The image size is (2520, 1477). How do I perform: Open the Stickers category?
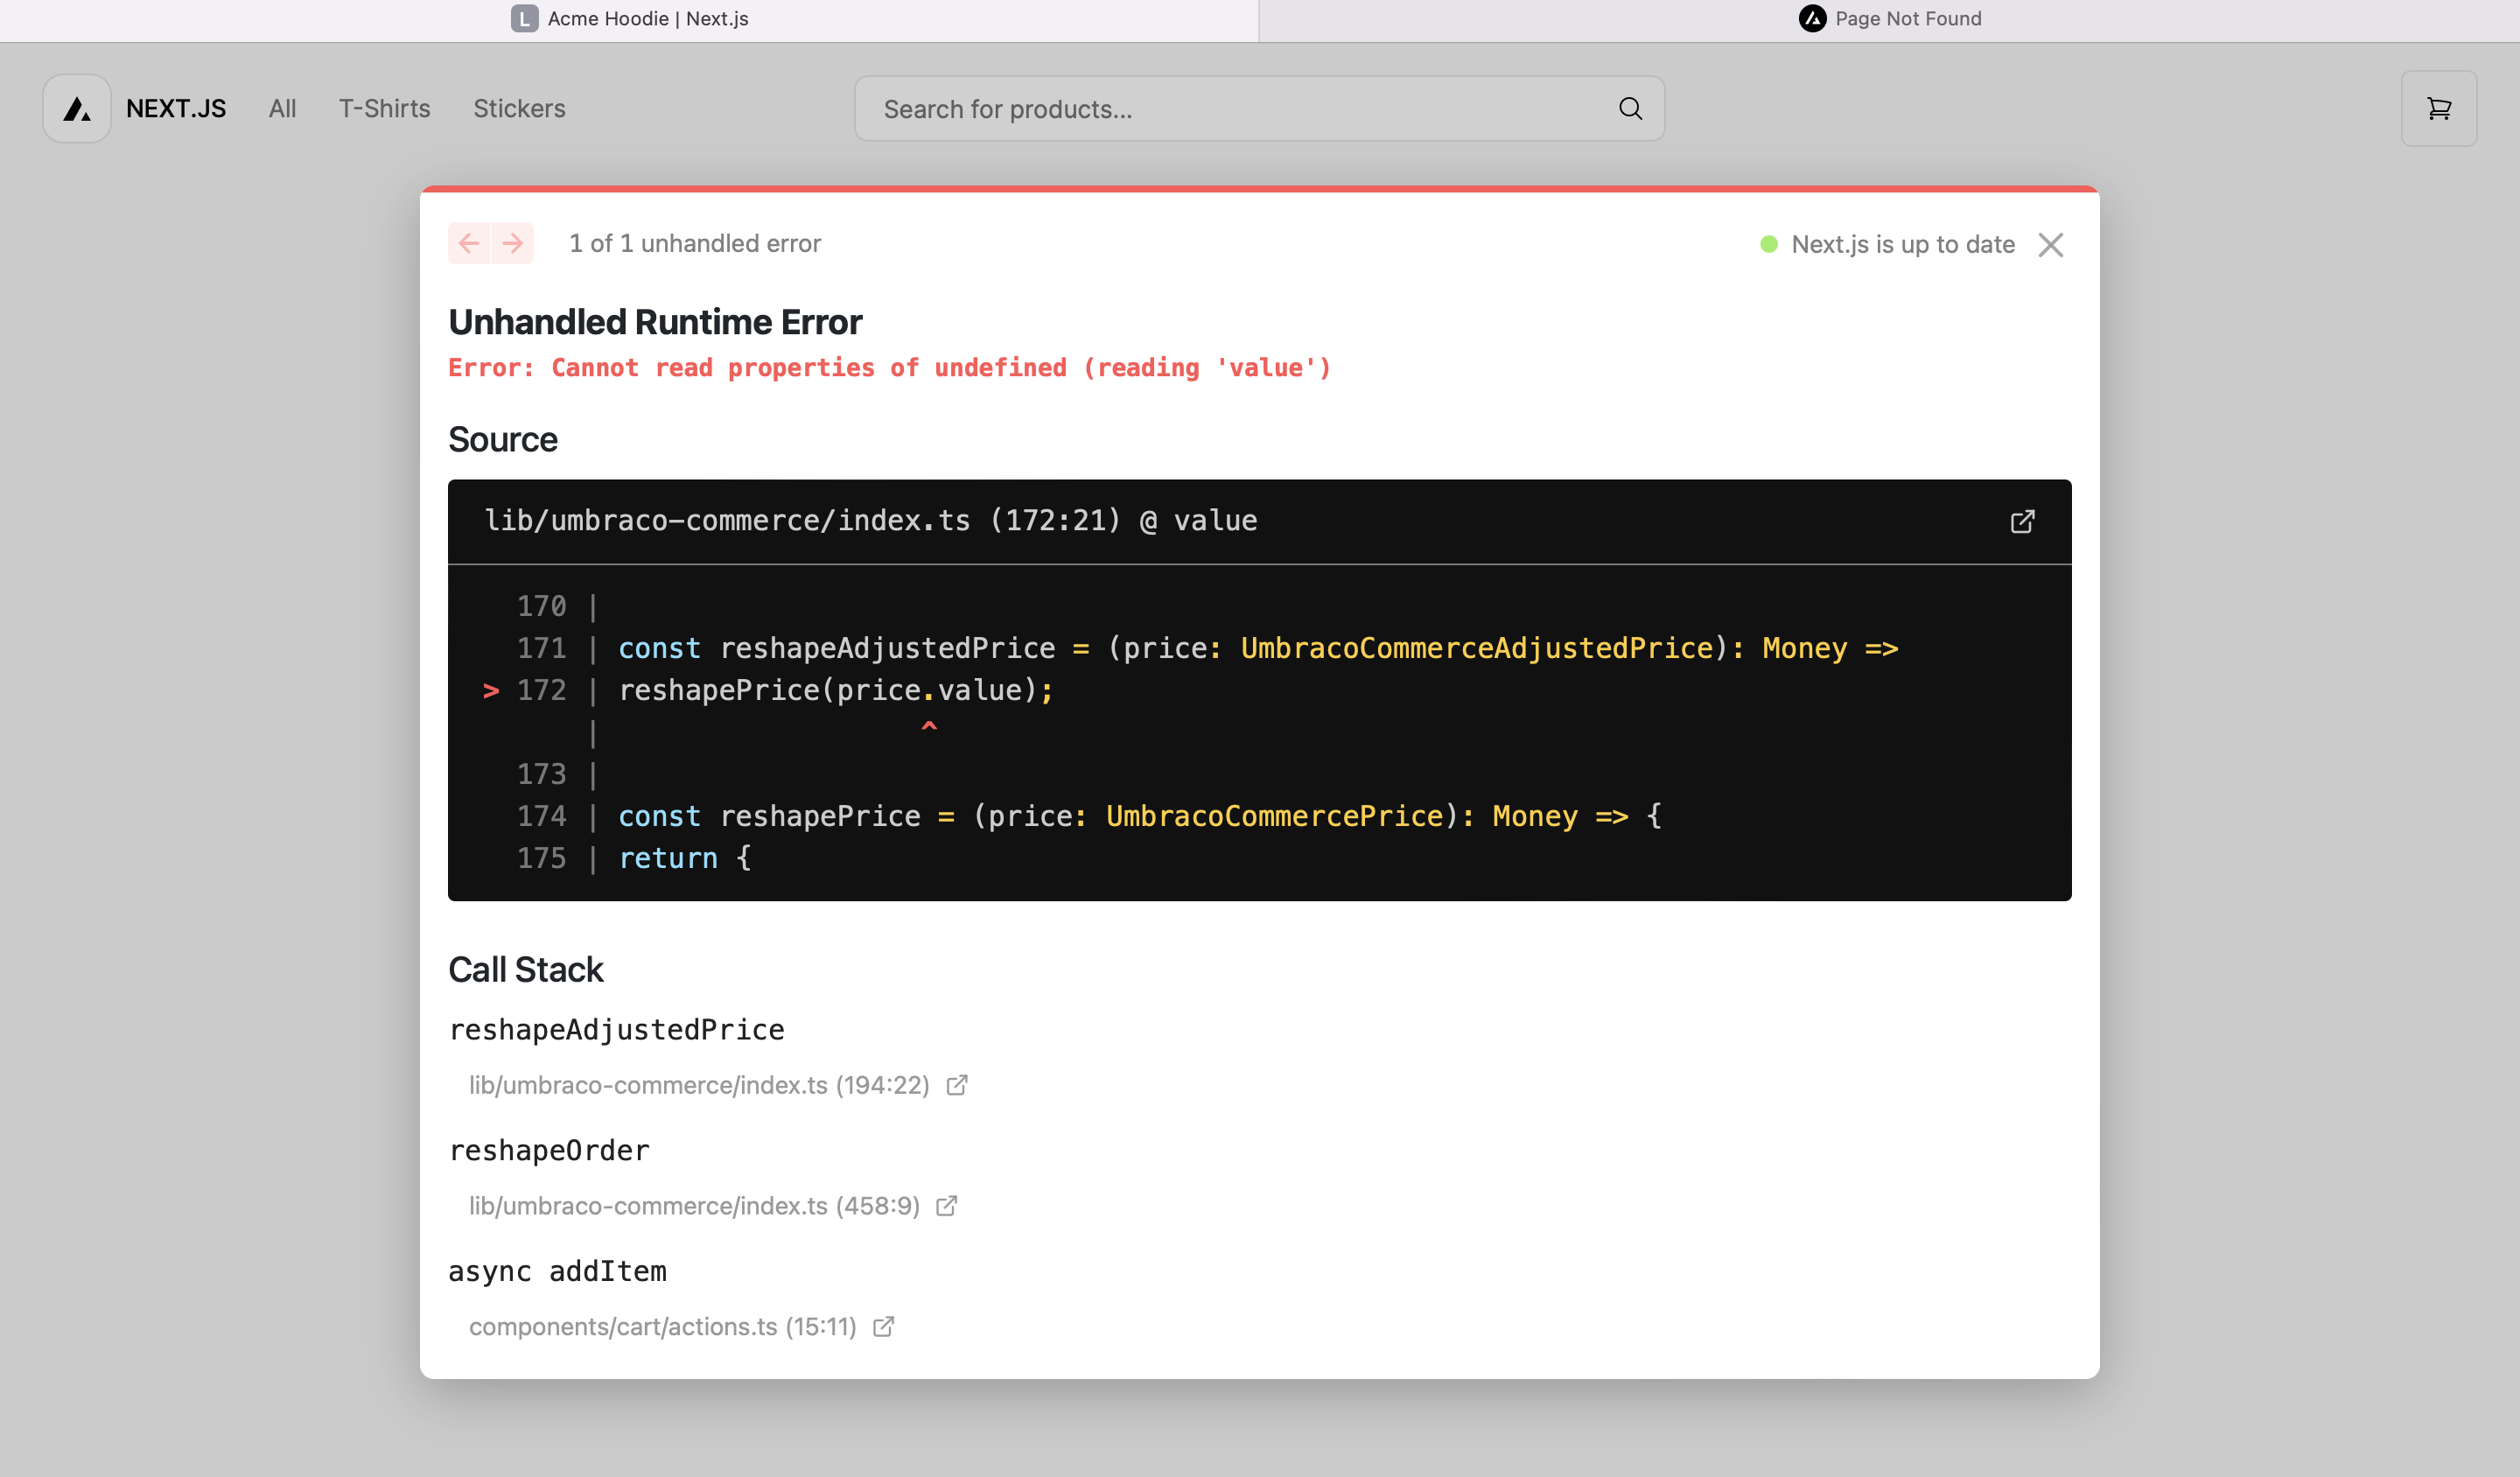click(519, 108)
